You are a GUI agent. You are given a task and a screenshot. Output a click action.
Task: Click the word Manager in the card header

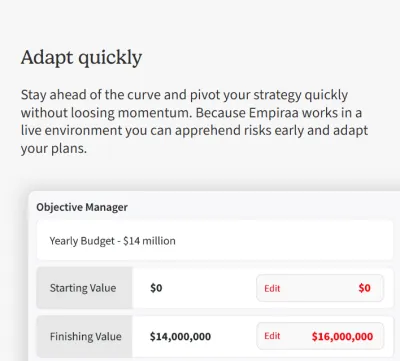click(x=106, y=207)
